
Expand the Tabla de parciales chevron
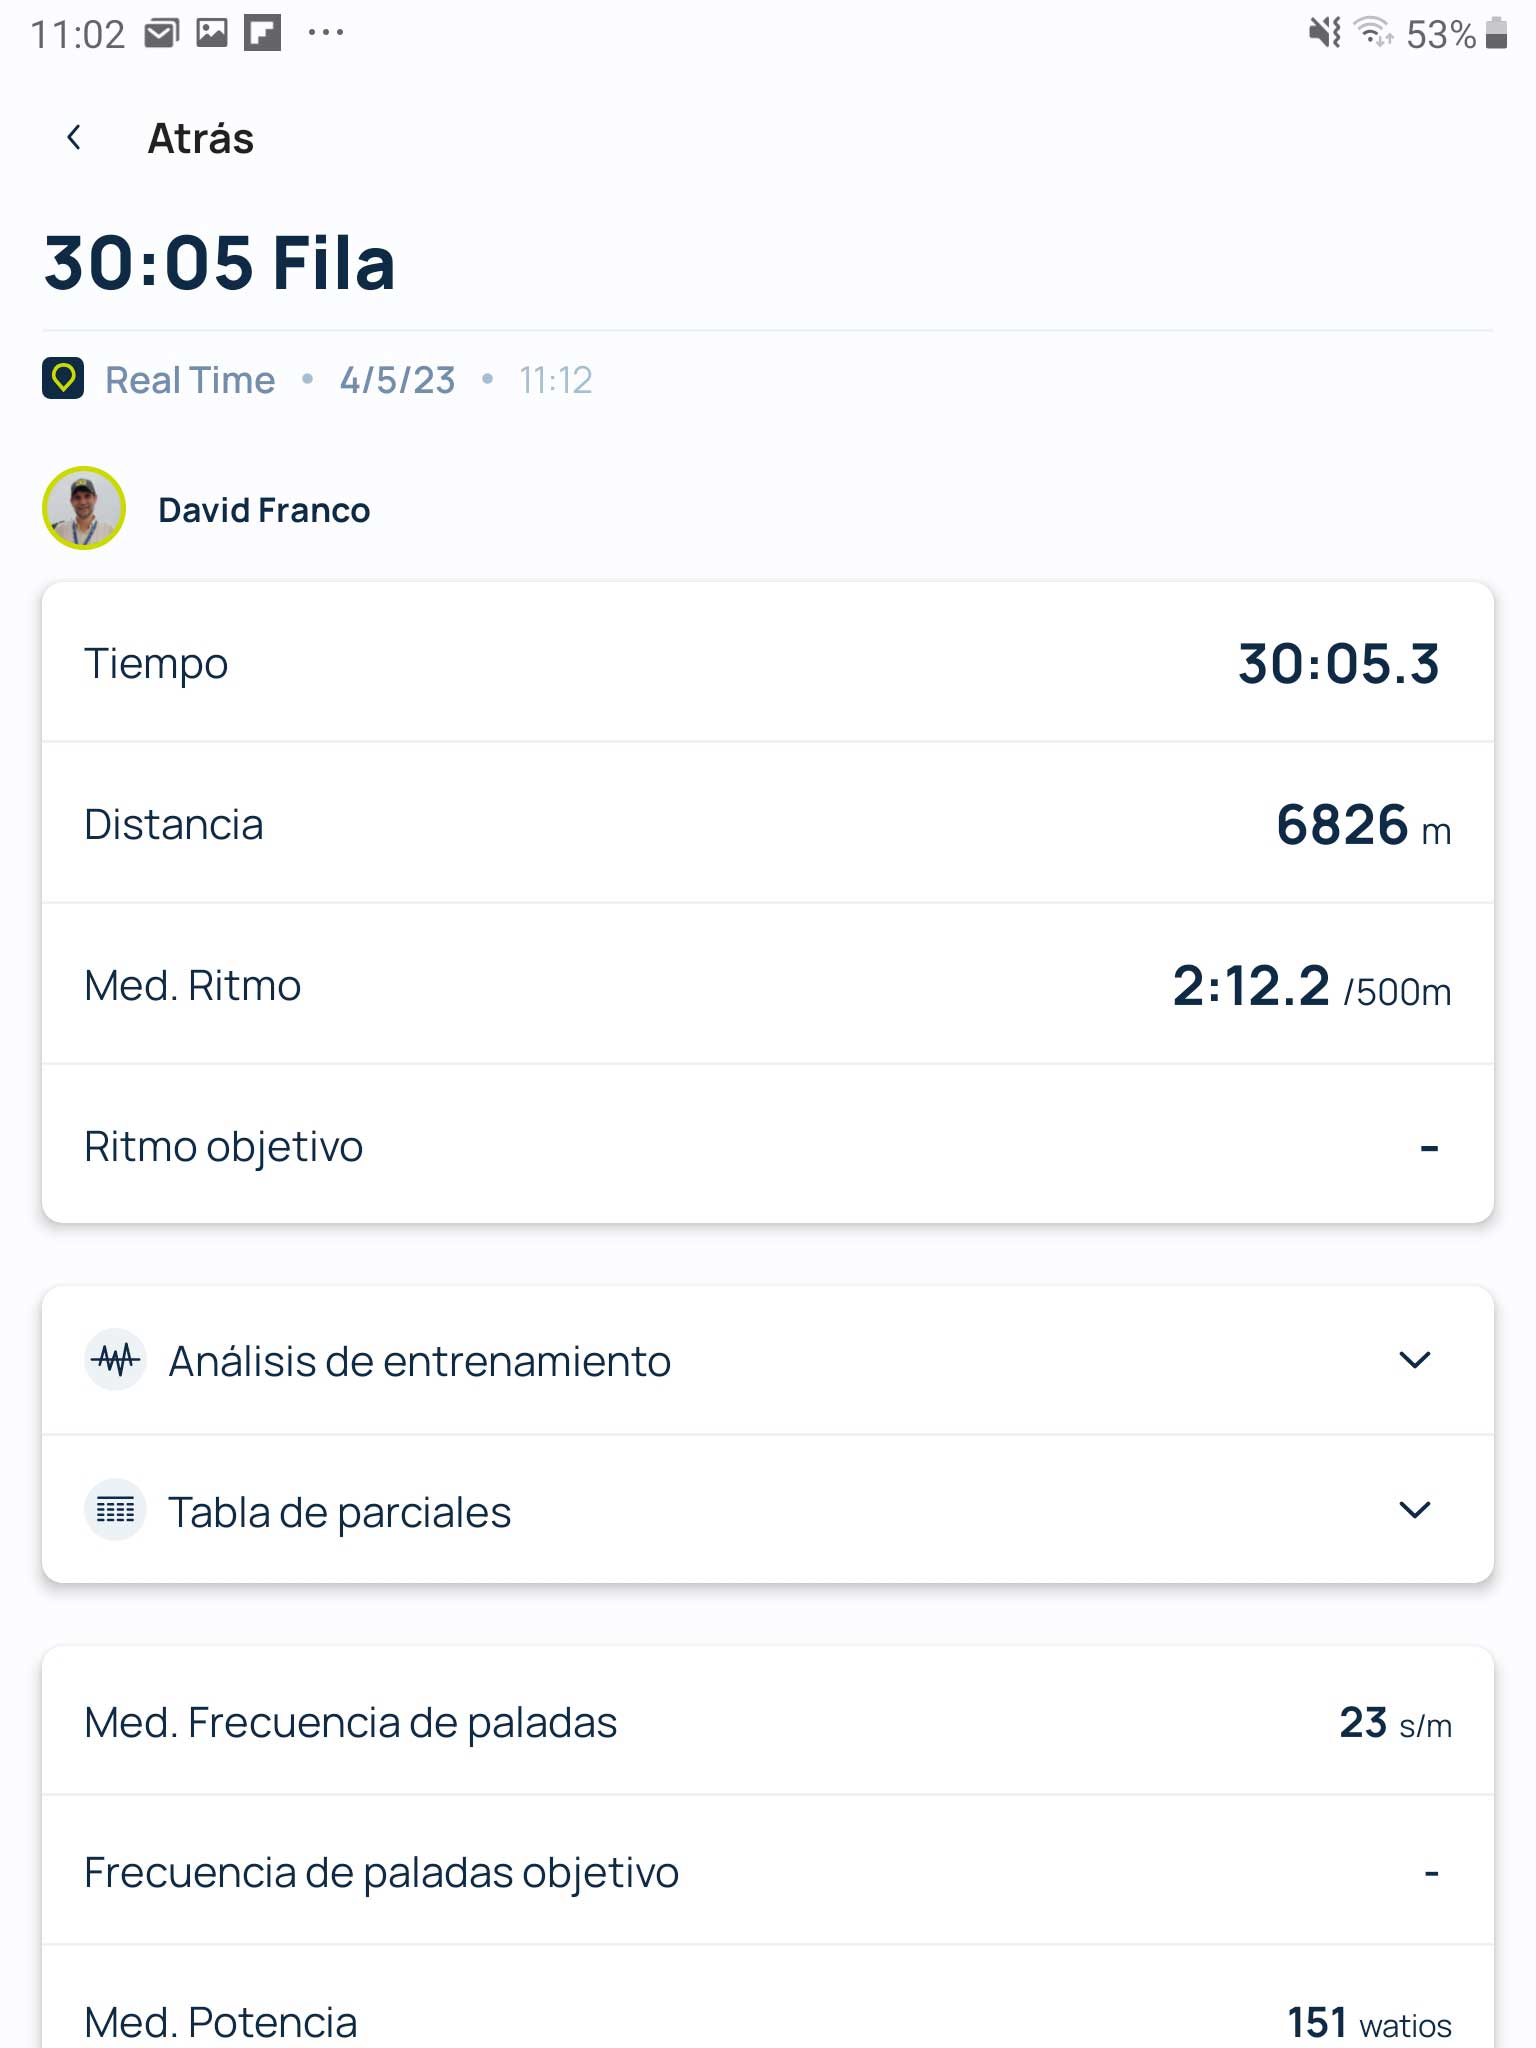click(1415, 1510)
